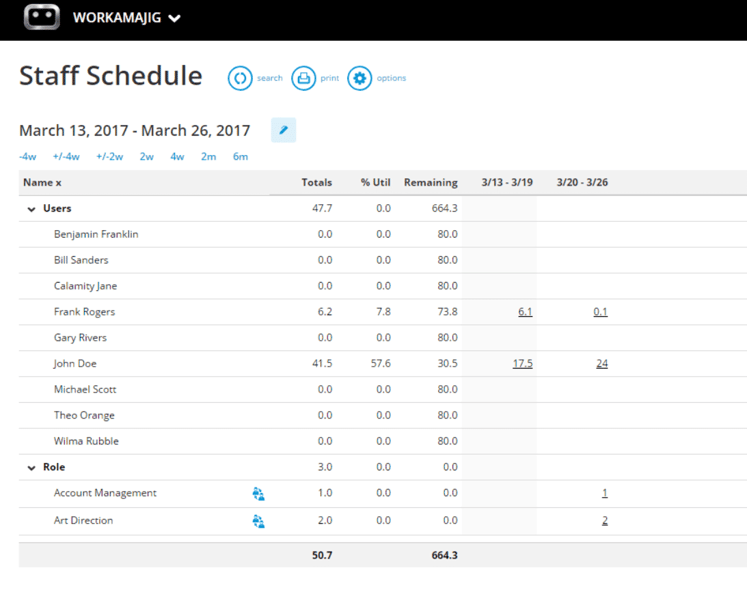The image size is (747, 596).
Task: Collapse the Role group chevron
Action: [32, 467]
